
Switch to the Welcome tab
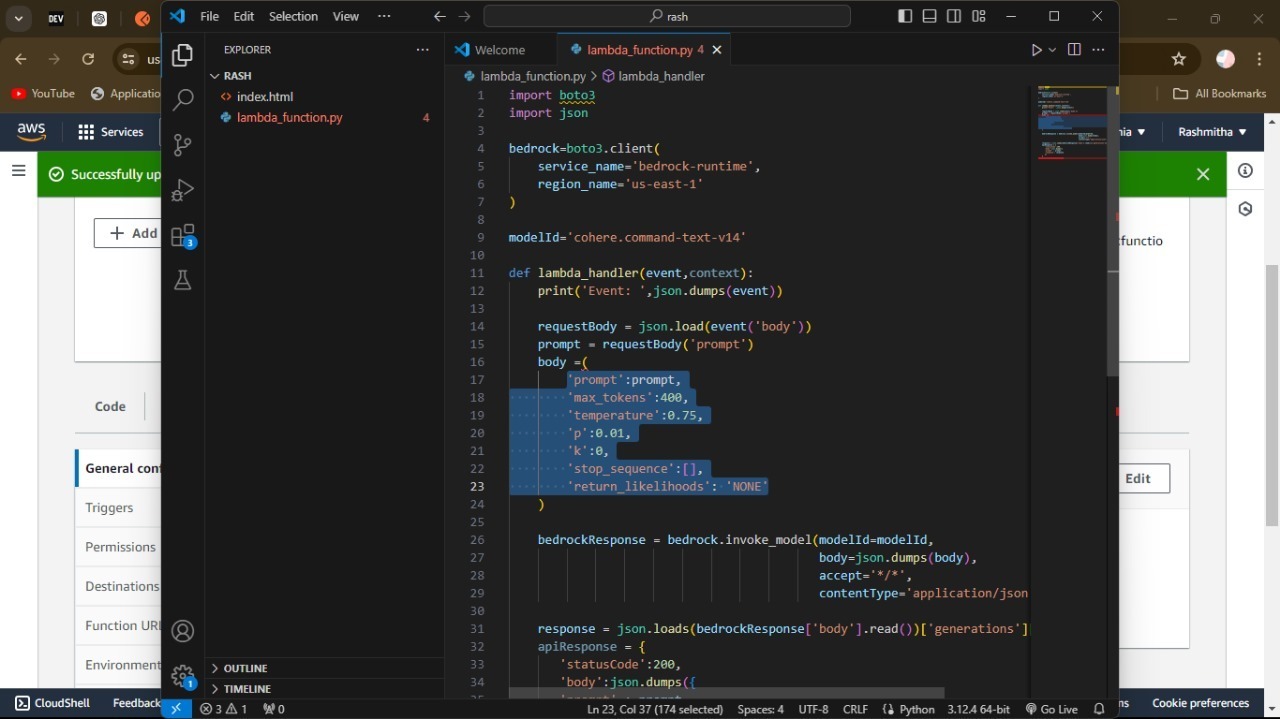[499, 50]
